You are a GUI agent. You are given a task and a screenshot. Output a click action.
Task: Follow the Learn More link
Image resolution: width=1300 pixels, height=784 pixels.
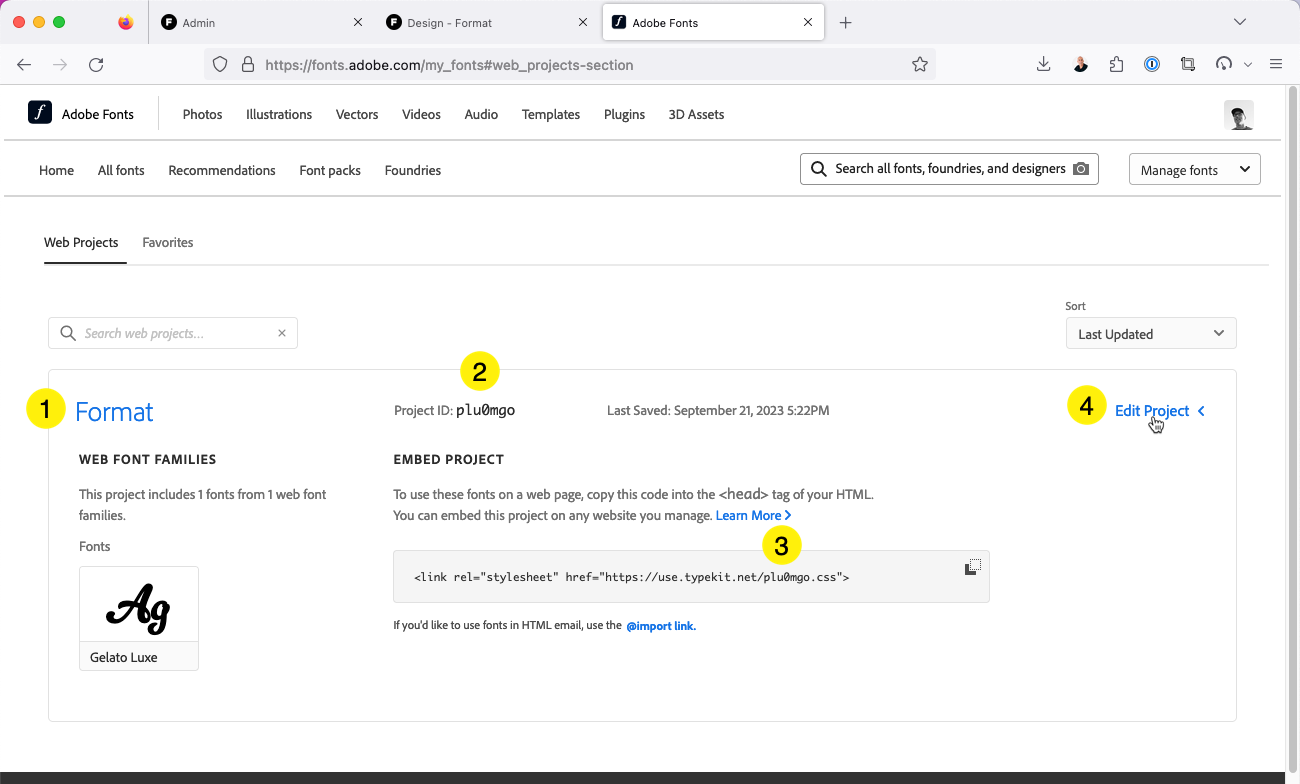coord(753,515)
